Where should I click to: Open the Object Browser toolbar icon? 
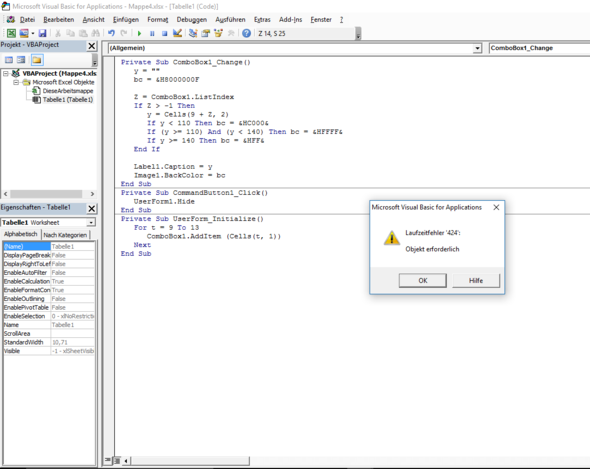click(x=218, y=33)
